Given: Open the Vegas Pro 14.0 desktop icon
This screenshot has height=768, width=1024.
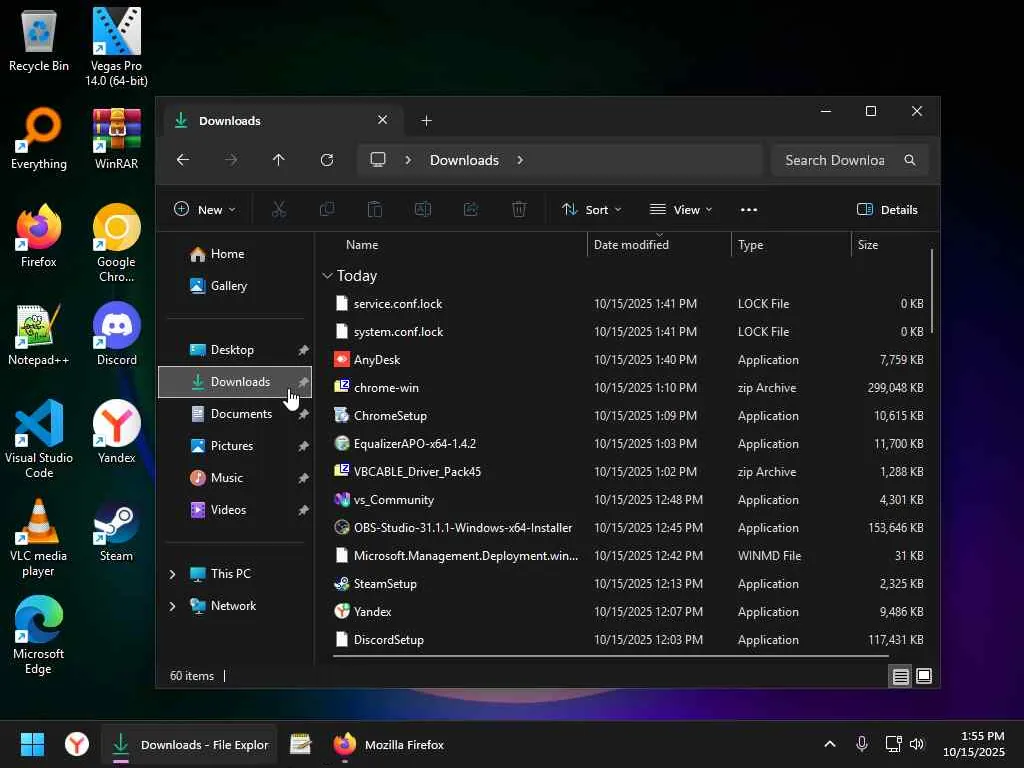Looking at the screenshot, I should [x=116, y=46].
